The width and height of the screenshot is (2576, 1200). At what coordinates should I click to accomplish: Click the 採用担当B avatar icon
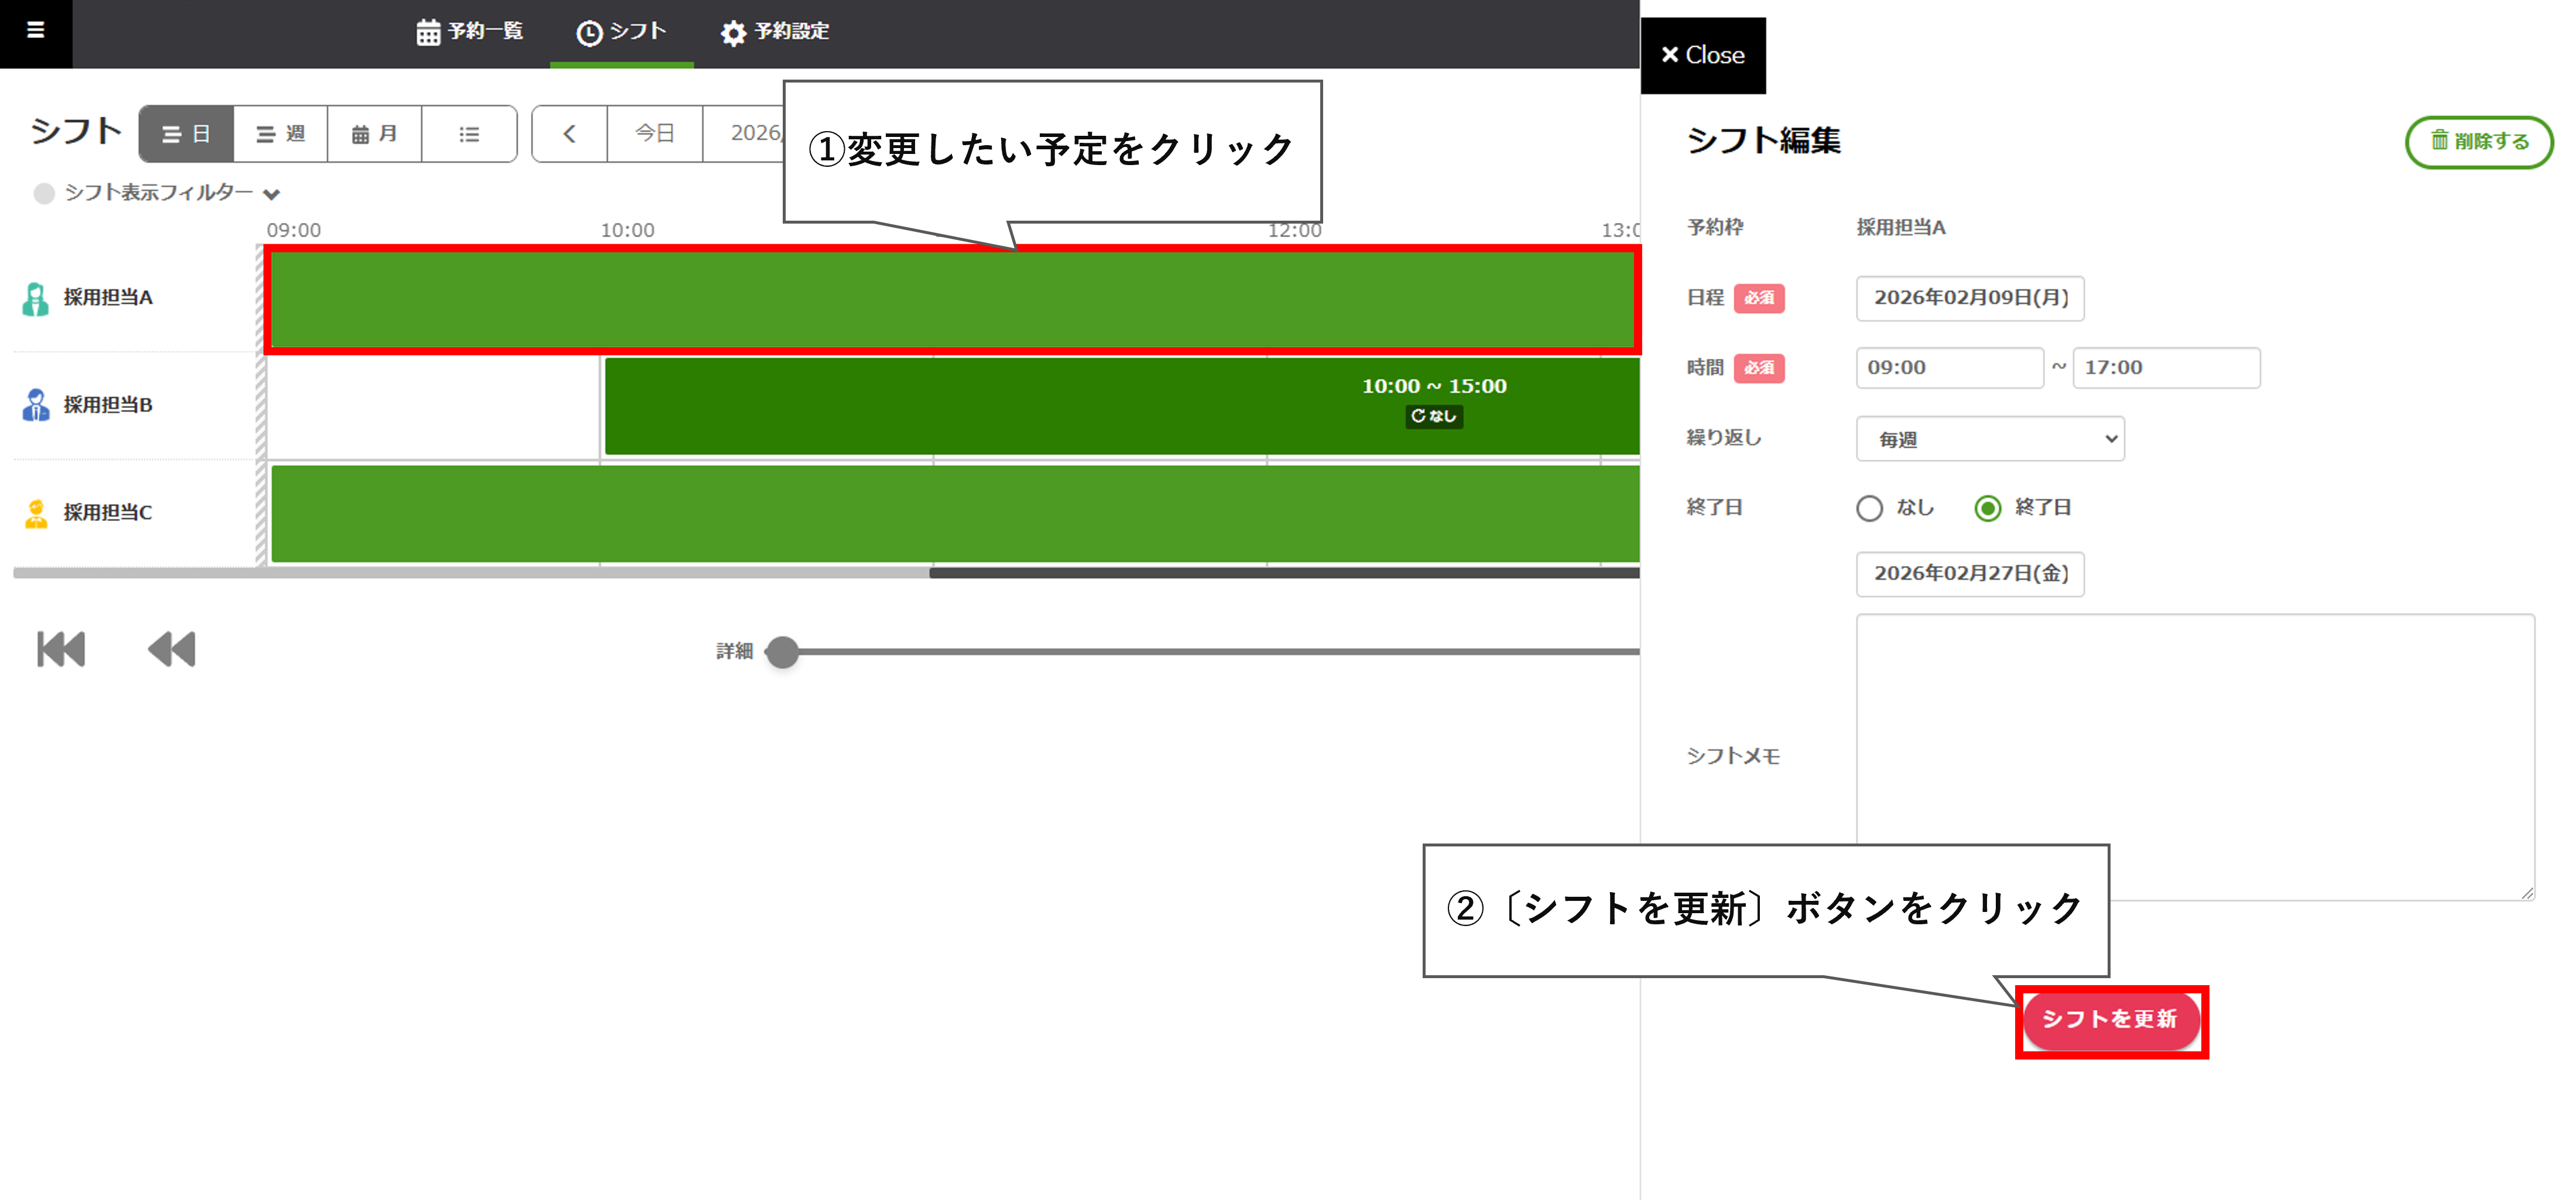coord(36,405)
